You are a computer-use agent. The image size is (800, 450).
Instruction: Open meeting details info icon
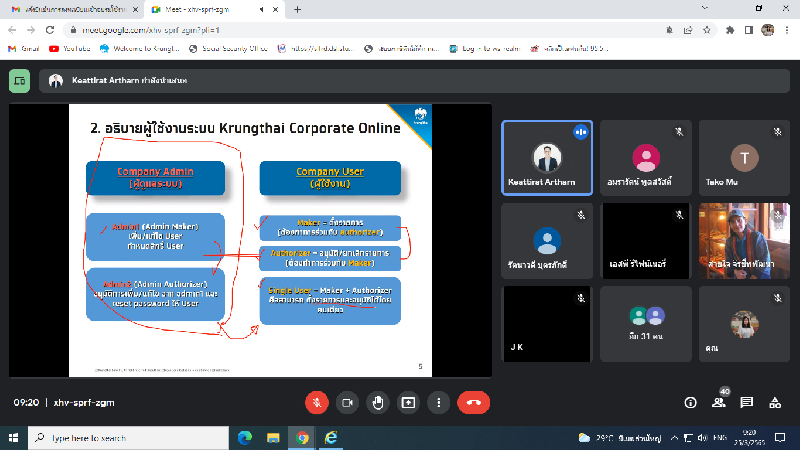(x=690, y=402)
